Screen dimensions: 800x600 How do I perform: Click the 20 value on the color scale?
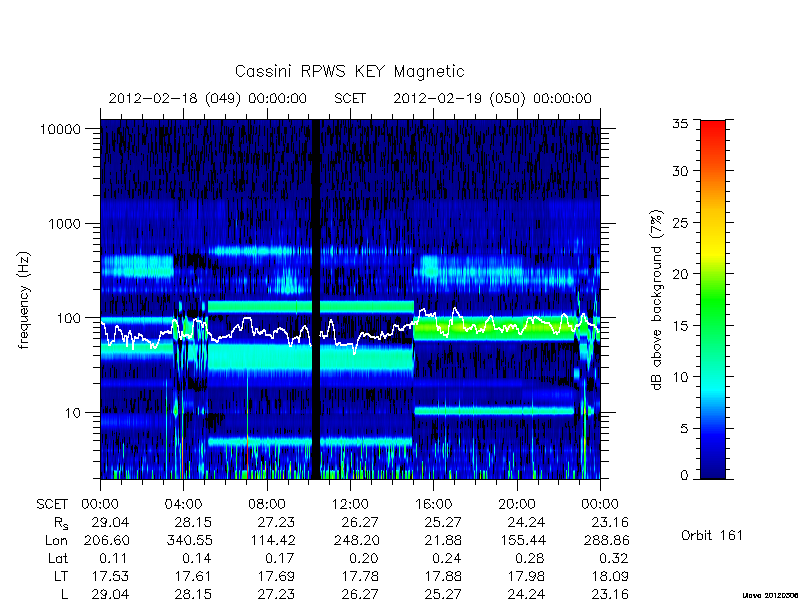pyautogui.click(x=680, y=274)
